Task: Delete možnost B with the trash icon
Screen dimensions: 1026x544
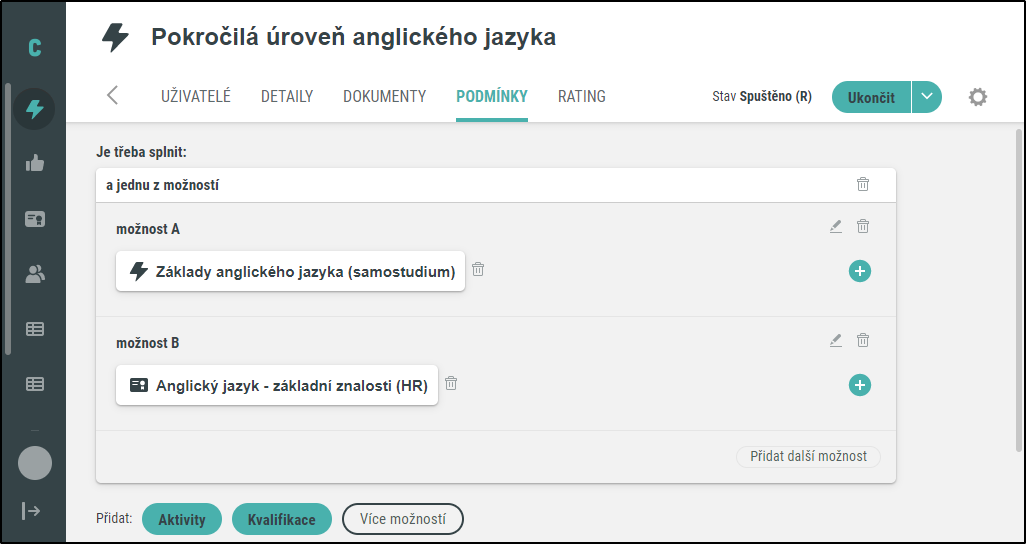Action: [x=863, y=340]
